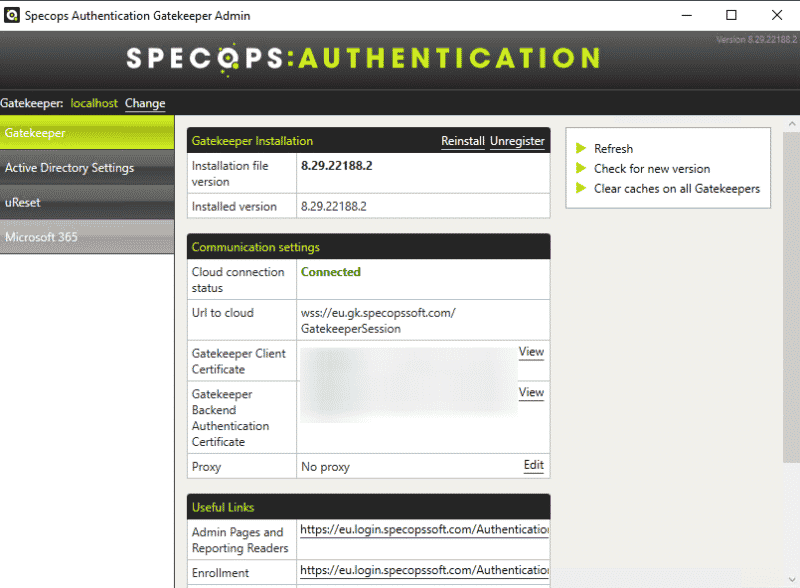Click the green arrow beside Check for new version

pyautogui.click(x=581, y=169)
